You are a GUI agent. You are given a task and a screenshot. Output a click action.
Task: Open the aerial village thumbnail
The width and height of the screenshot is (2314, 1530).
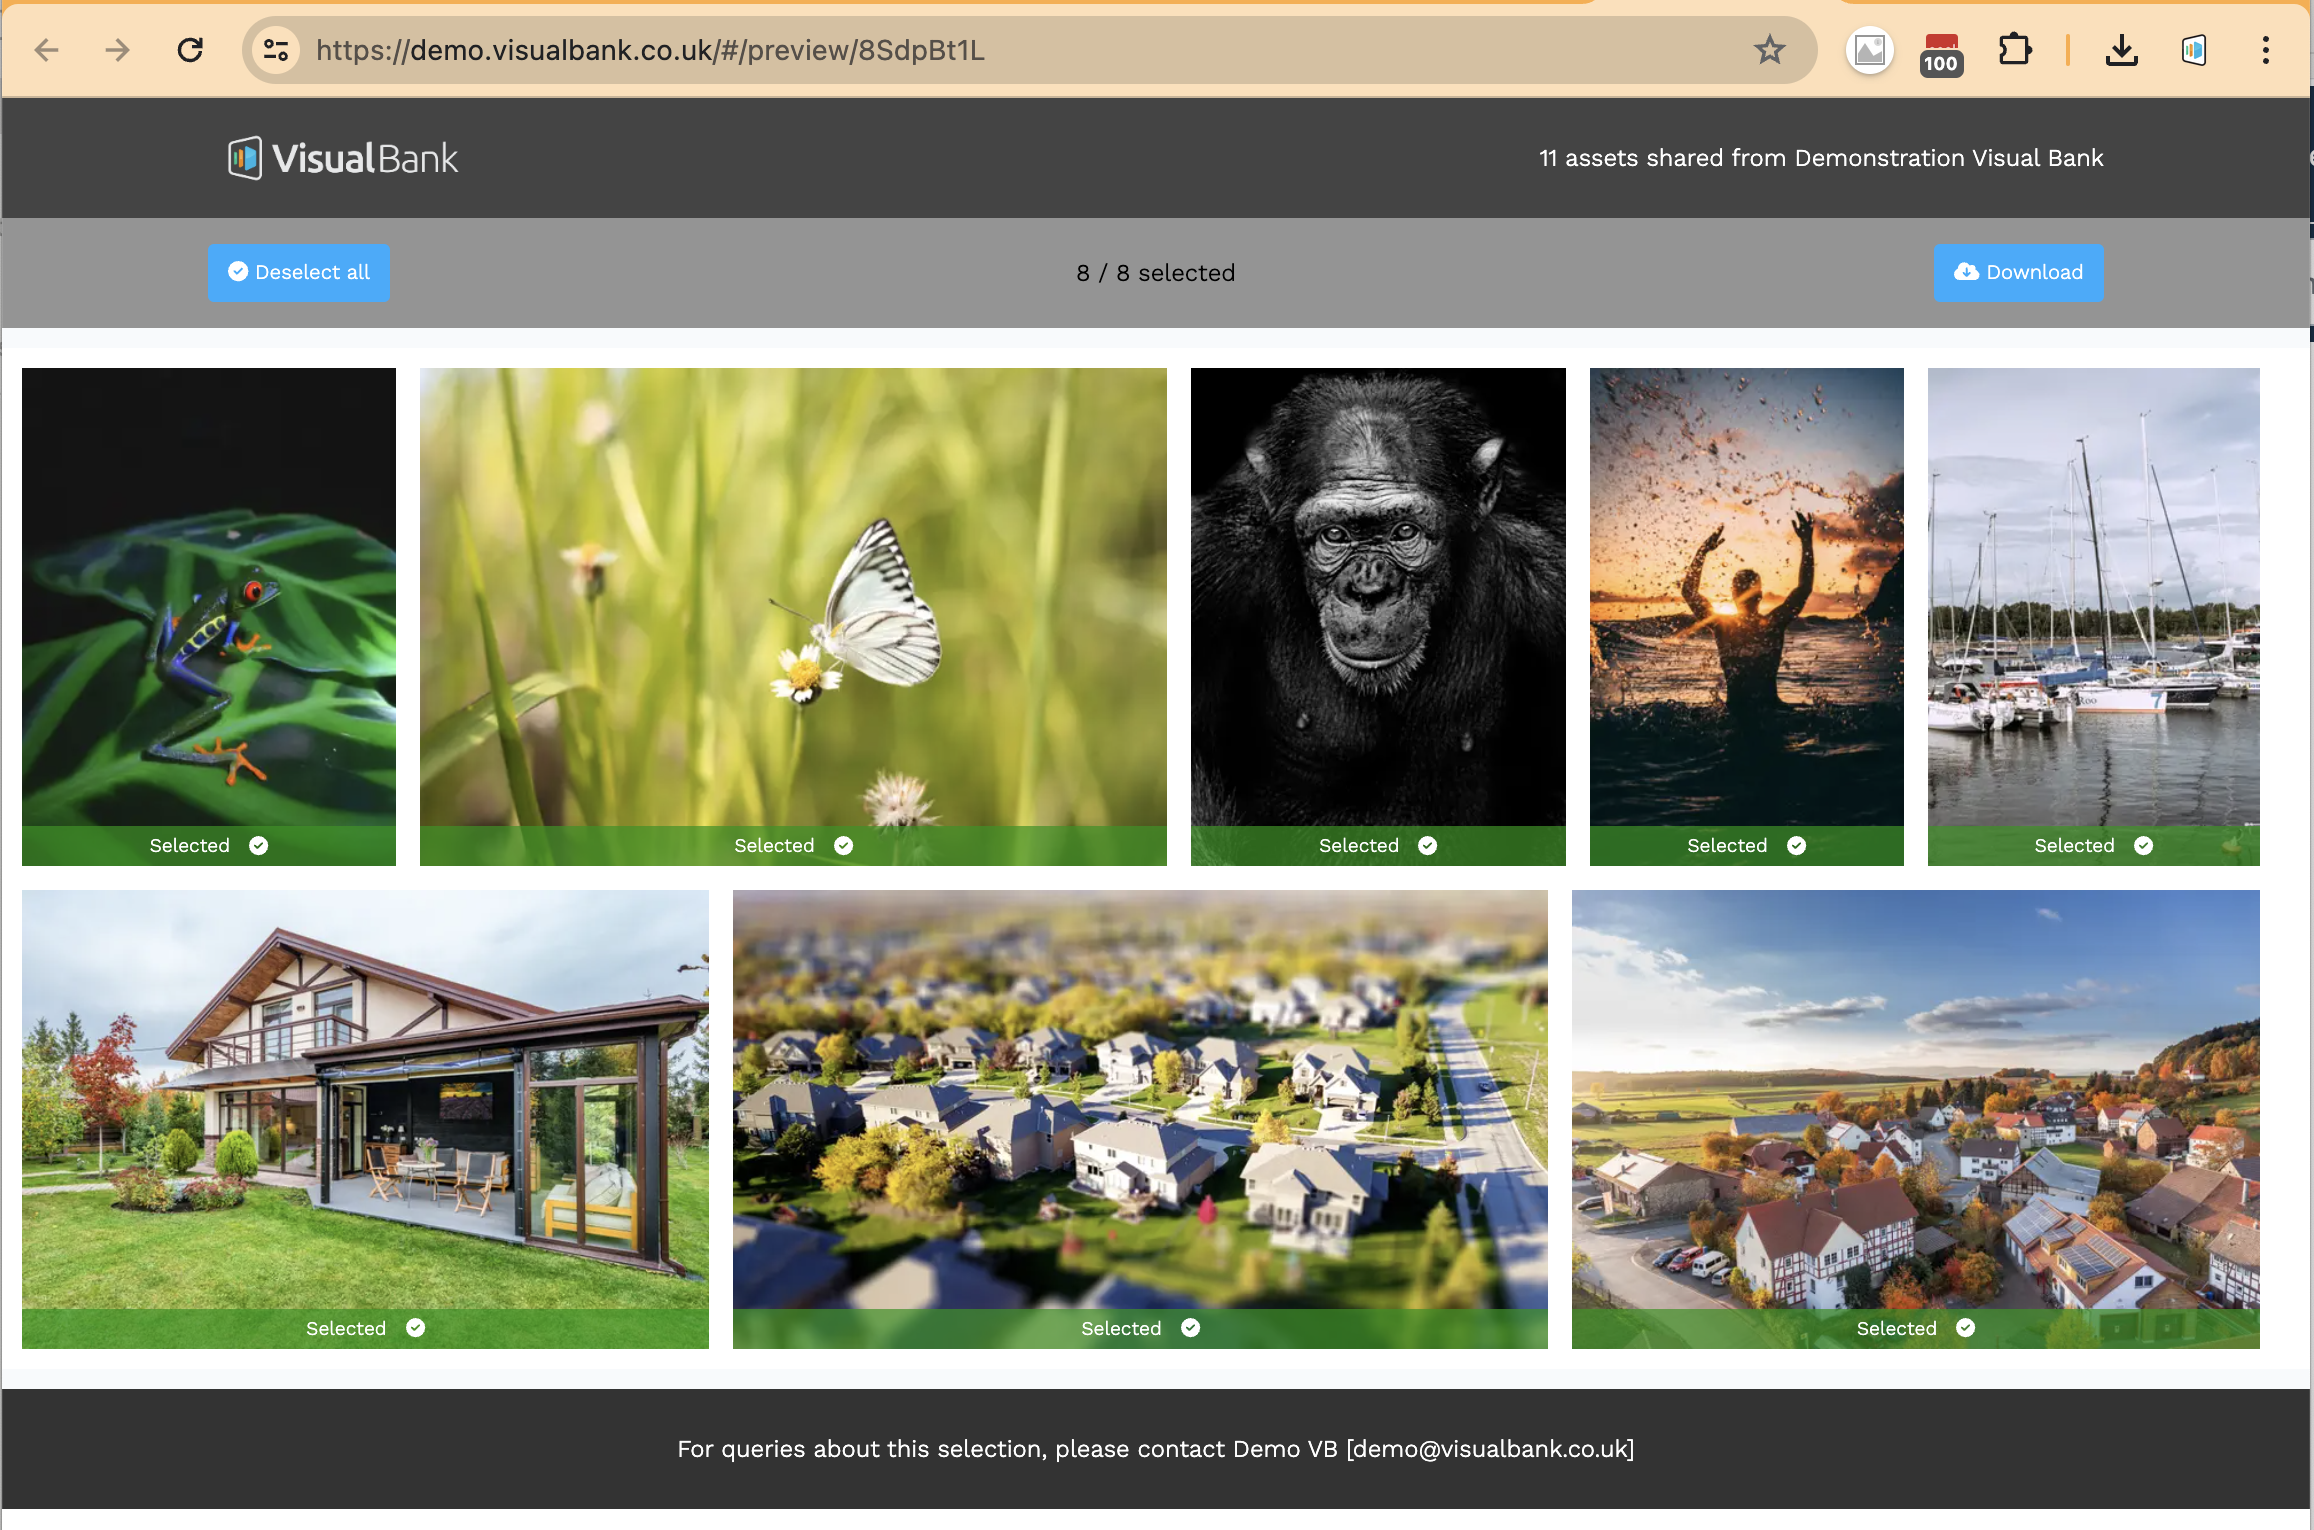tap(1914, 1098)
